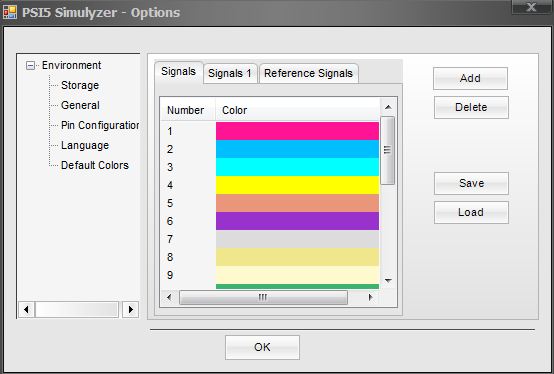Select the yellow color for signal 4

297,185
